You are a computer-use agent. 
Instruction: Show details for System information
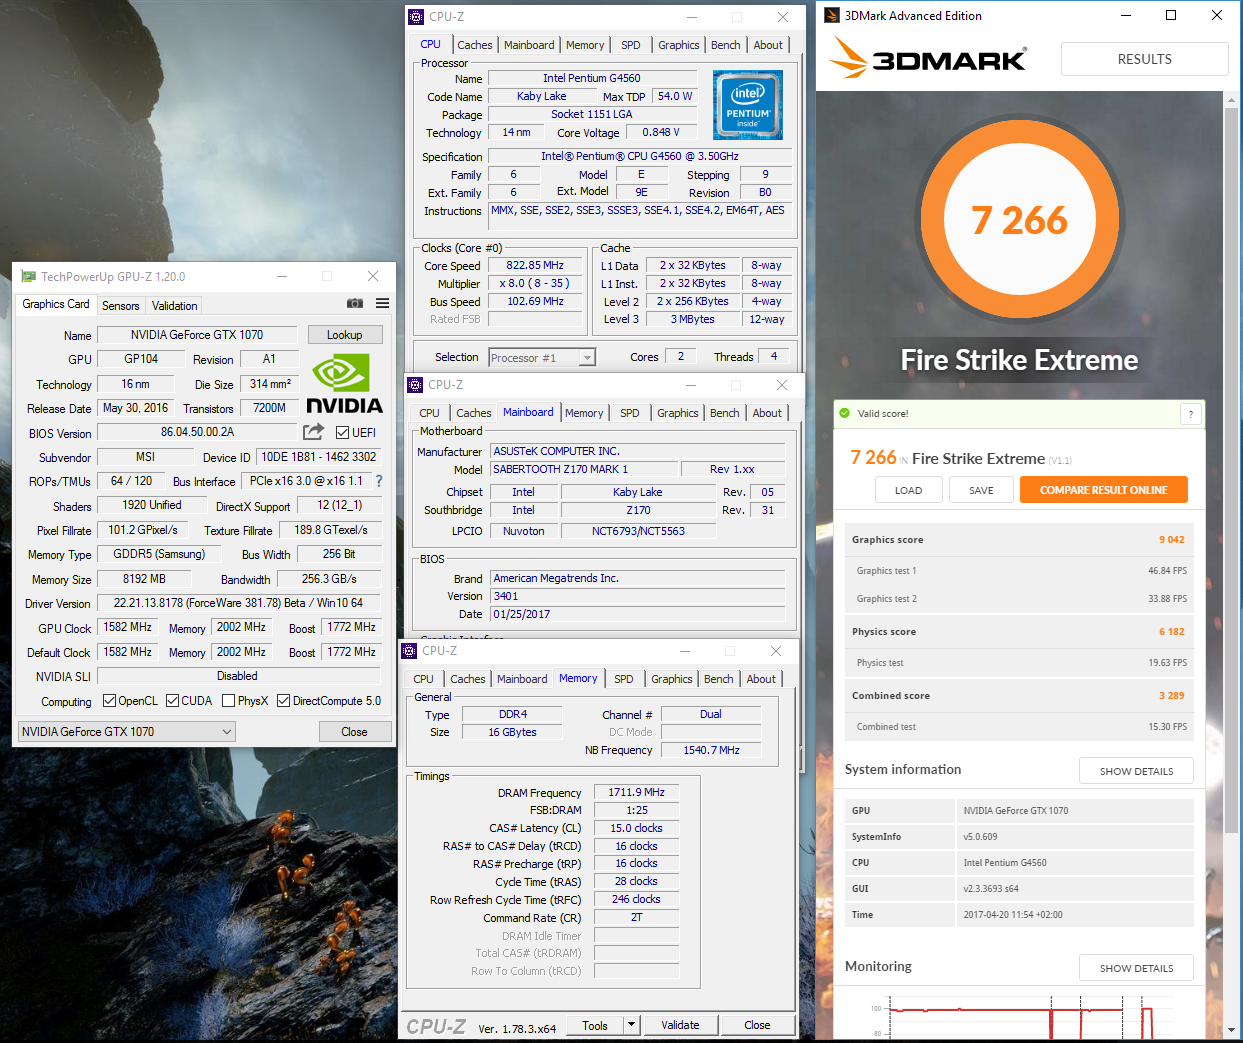(1136, 771)
